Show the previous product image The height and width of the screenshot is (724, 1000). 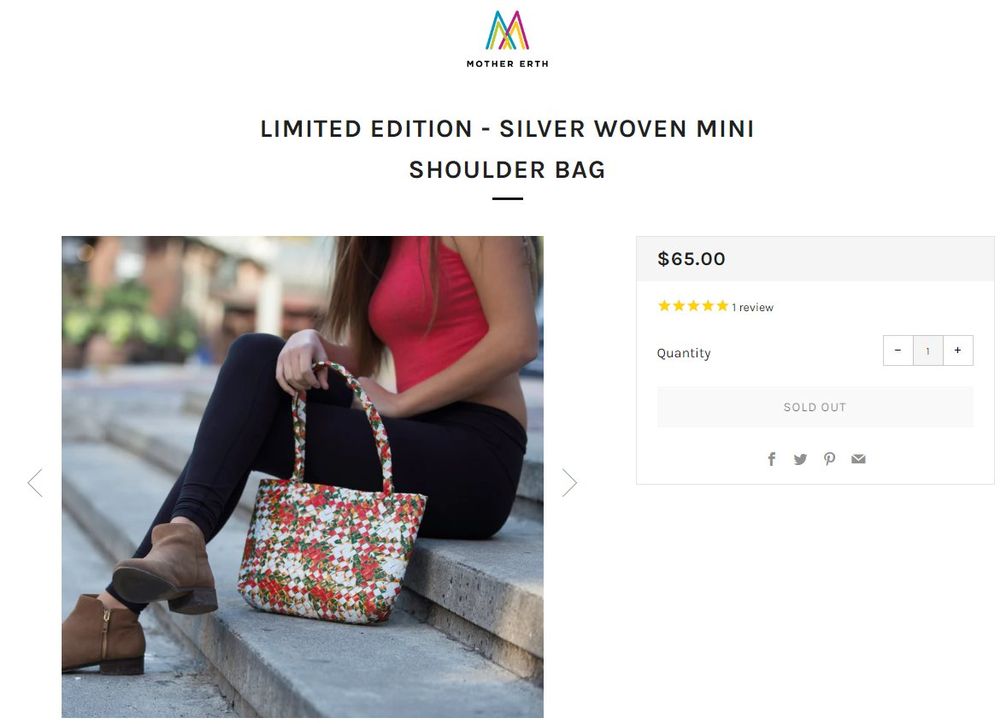point(35,483)
